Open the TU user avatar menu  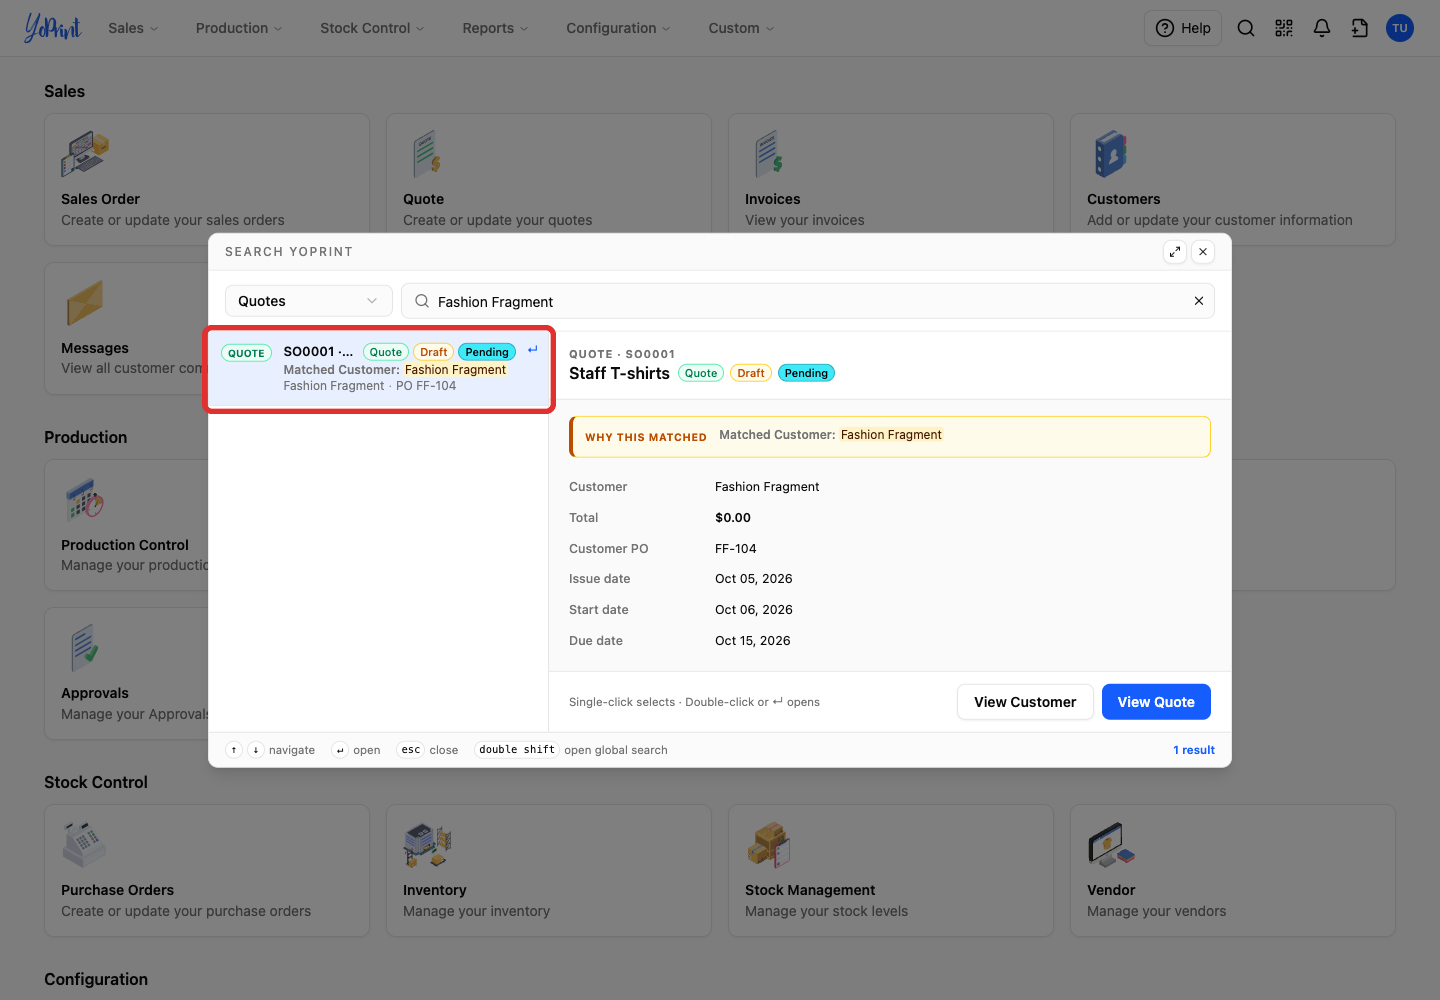click(x=1400, y=28)
